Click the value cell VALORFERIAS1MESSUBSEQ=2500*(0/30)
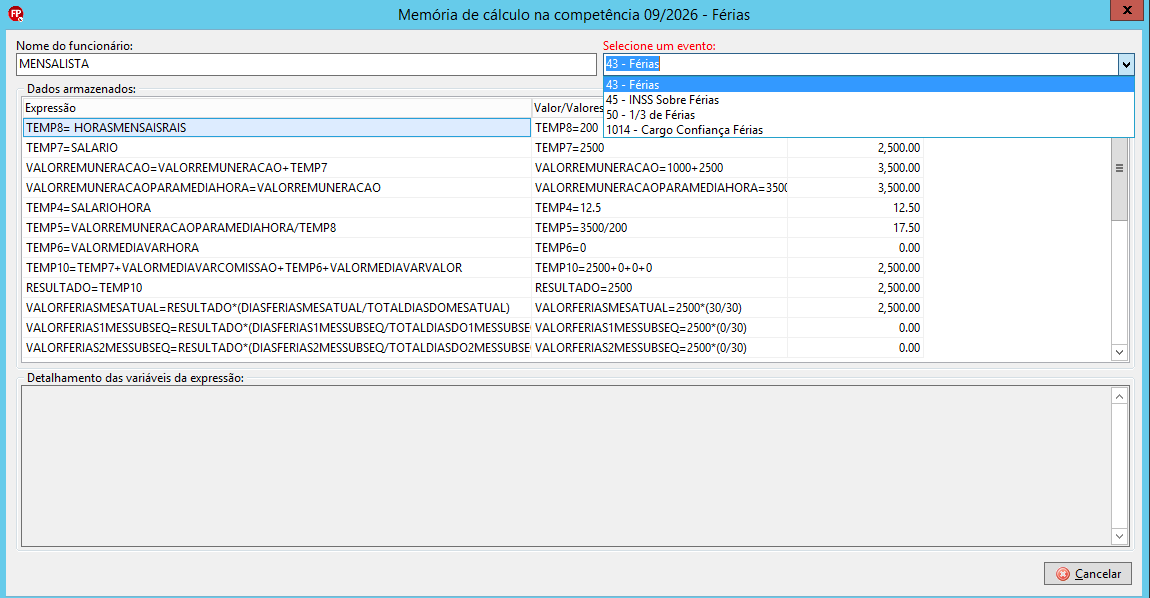This screenshot has width=1150, height=598. pos(659,328)
